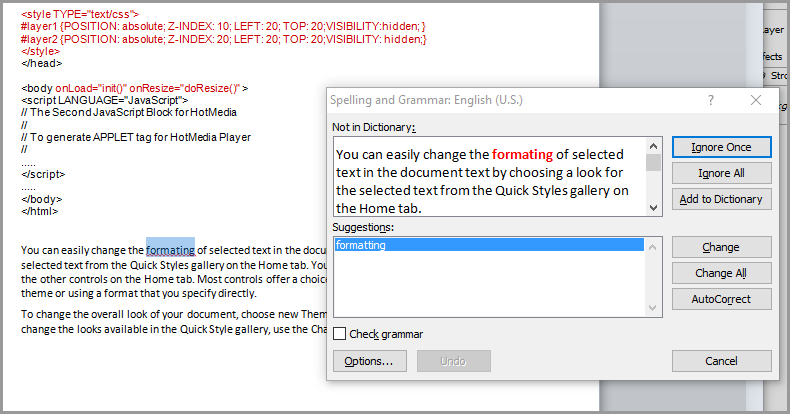This screenshot has height=414, width=790.
Task: Click the Spelling and Grammar dialog title
Action: click(426, 100)
